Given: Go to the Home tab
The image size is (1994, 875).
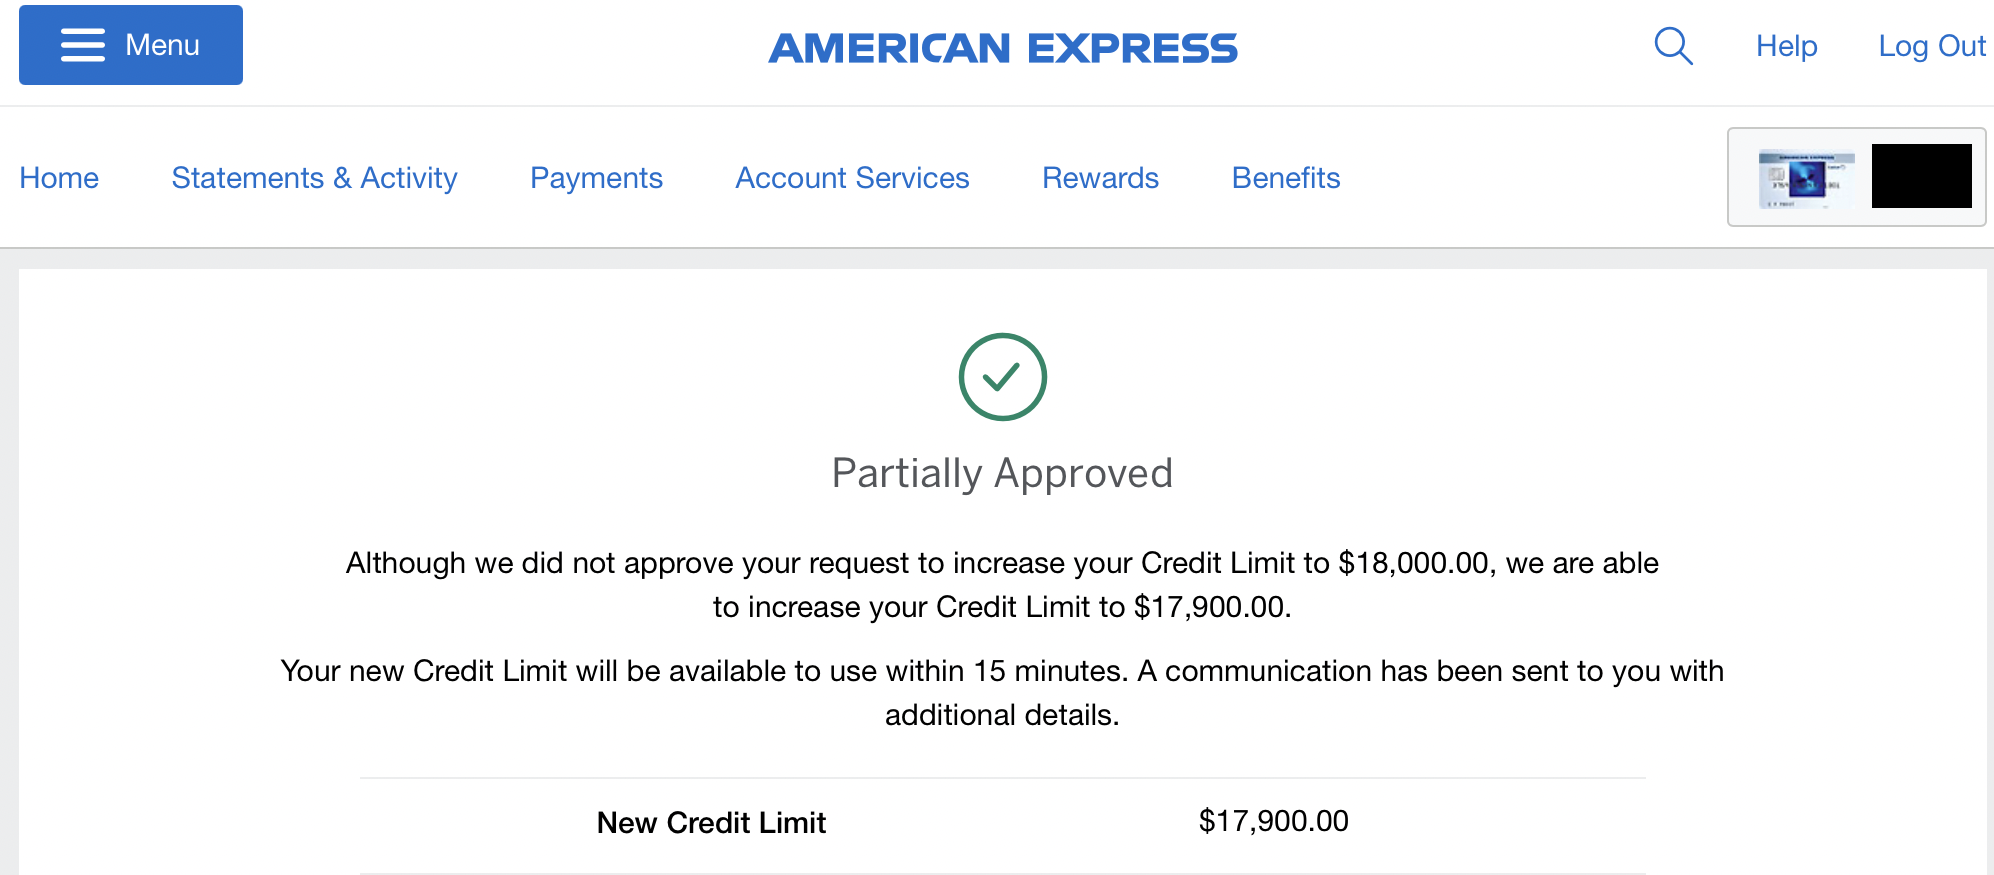Looking at the screenshot, I should [x=59, y=178].
